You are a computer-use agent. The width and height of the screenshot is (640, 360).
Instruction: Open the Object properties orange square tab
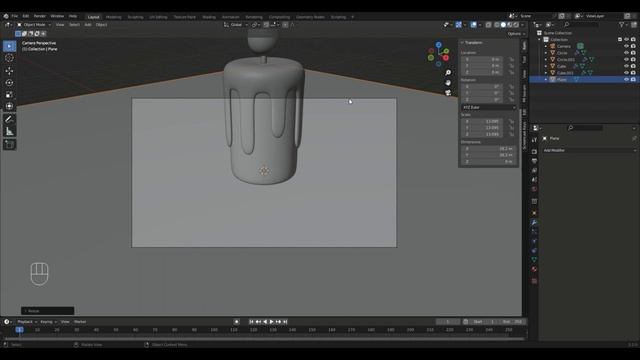(534, 213)
